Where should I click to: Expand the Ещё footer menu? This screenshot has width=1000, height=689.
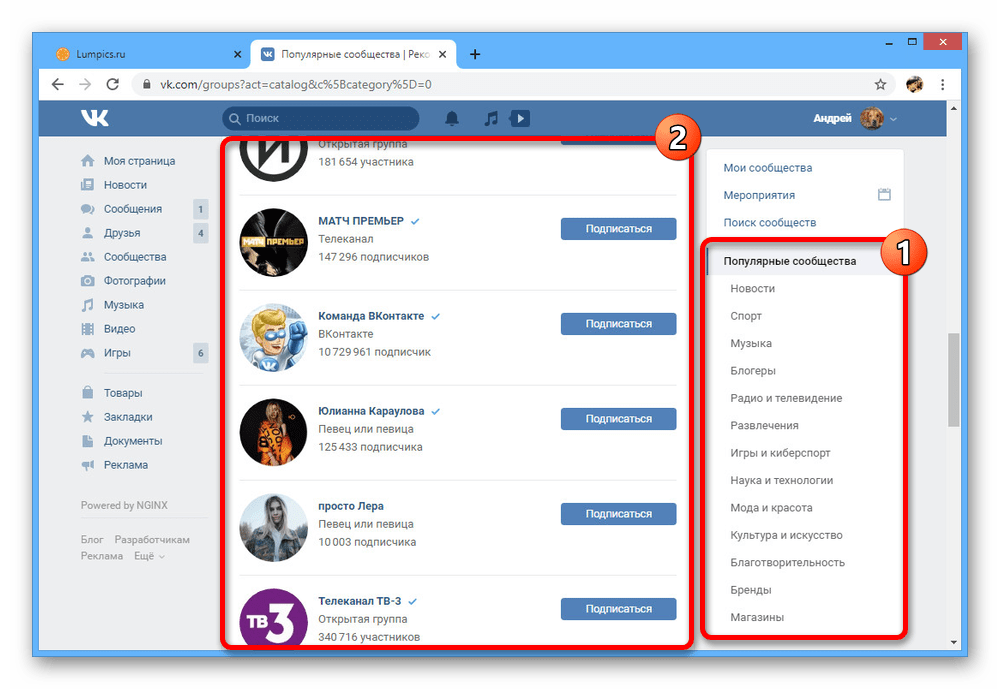[149, 556]
